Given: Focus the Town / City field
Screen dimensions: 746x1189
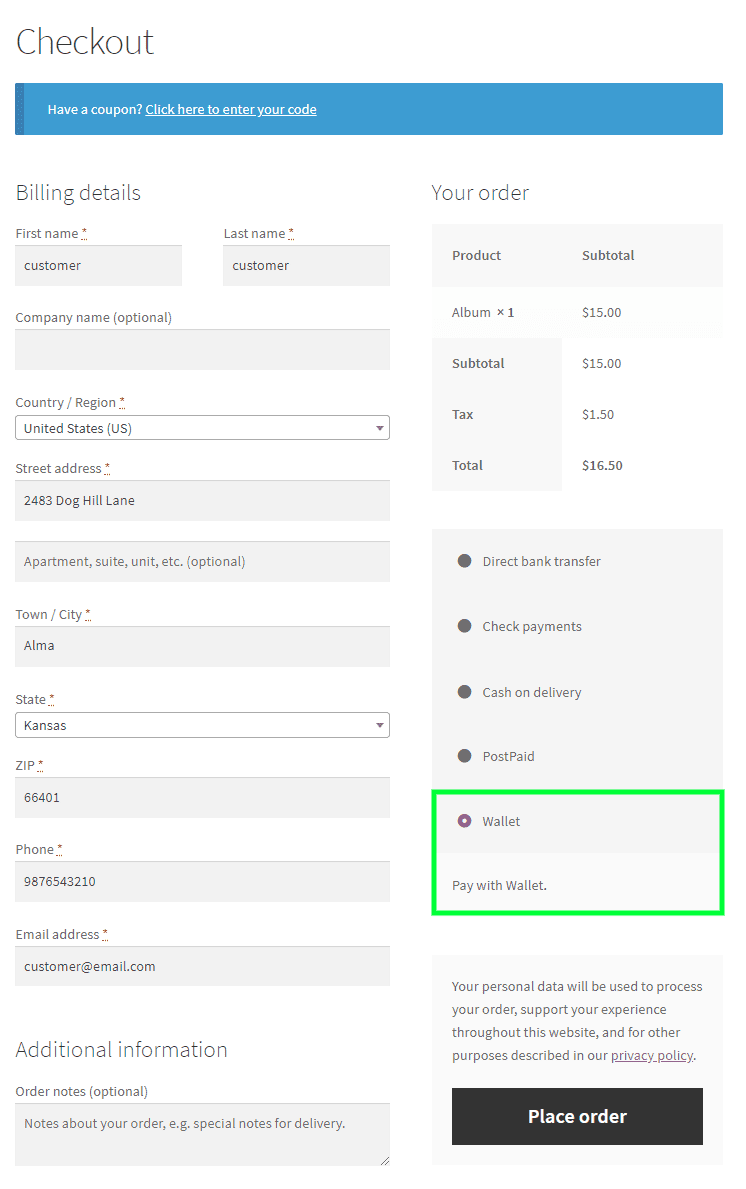Looking at the screenshot, I should click(202, 646).
